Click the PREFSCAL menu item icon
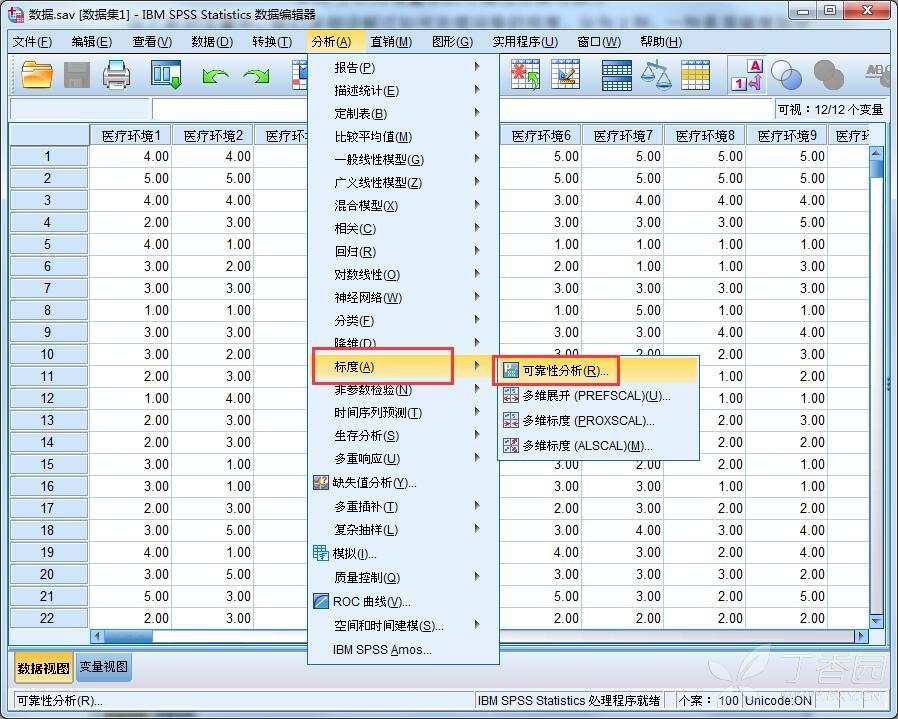This screenshot has height=719, width=898. (x=510, y=395)
